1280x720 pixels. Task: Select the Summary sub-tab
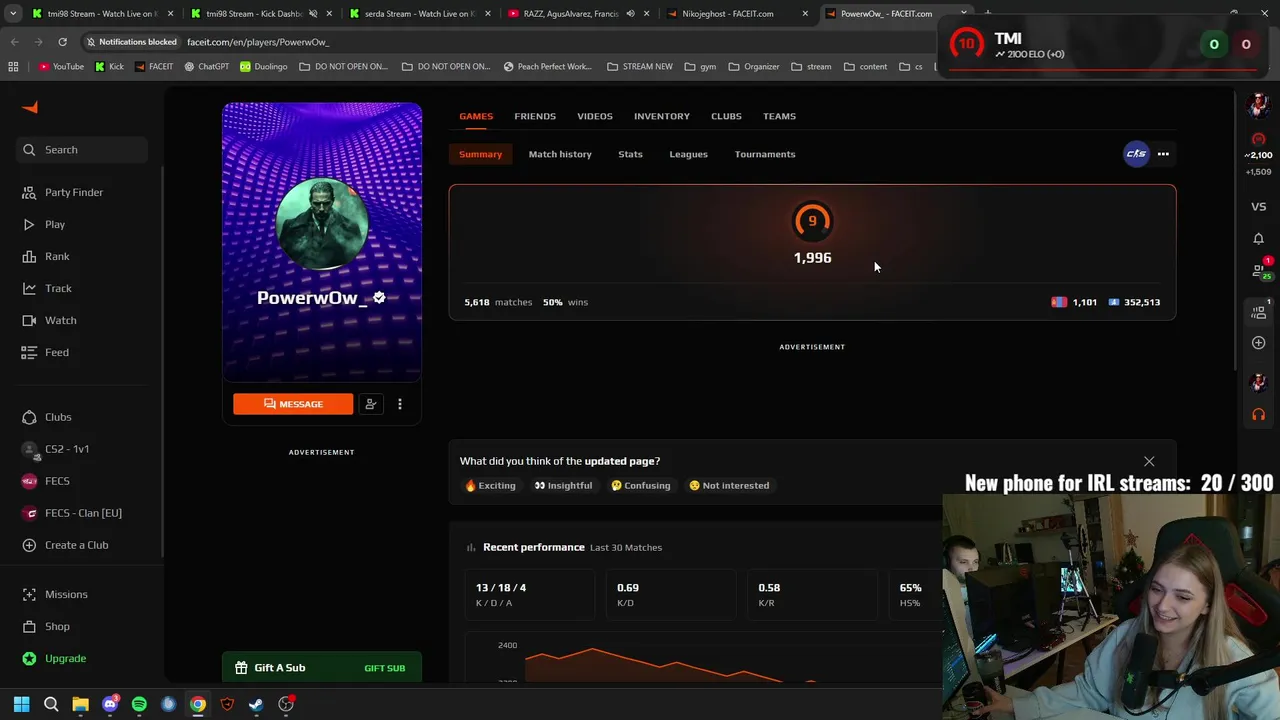[480, 154]
